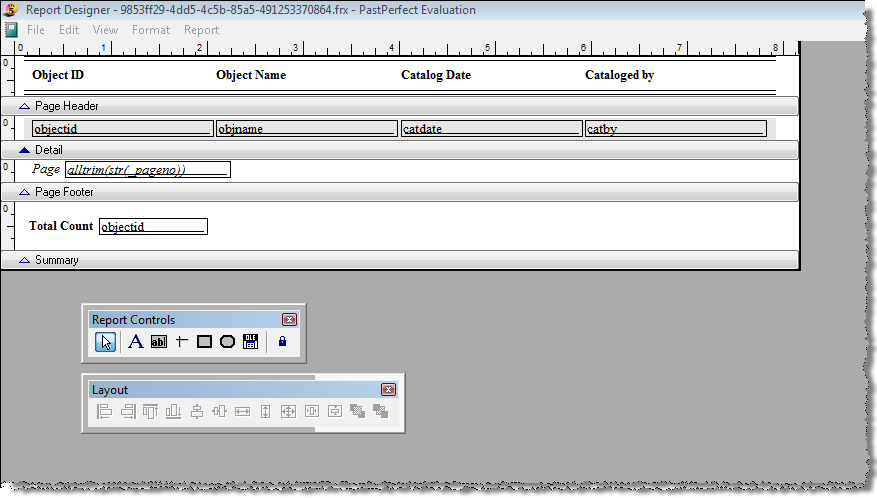Image resolution: width=877 pixels, height=498 pixels.
Task: Open the File menu
Action: (36, 30)
